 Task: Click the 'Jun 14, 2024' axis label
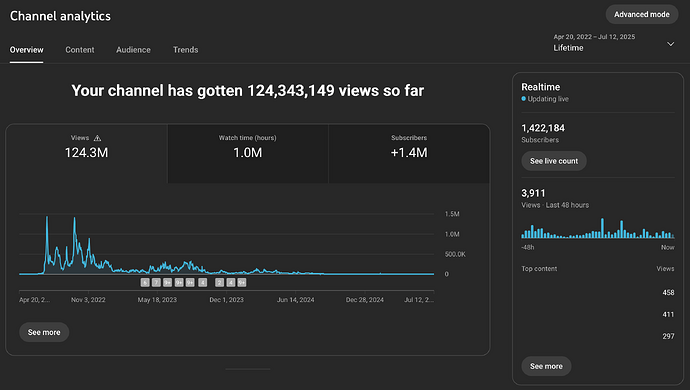pyautogui.click(x=295, y=300)
